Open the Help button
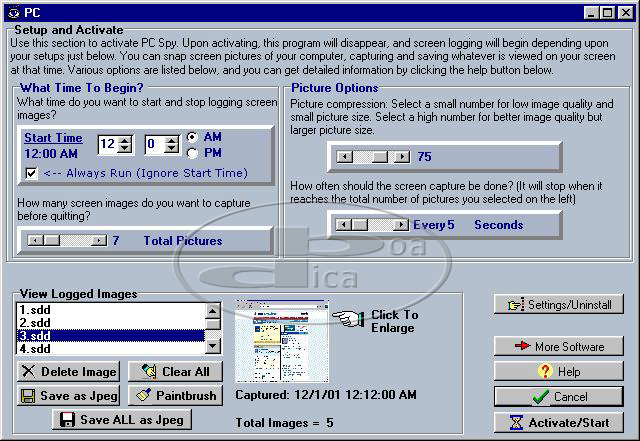This screenshot has width=640, height=441. click(x=559, y=371)
